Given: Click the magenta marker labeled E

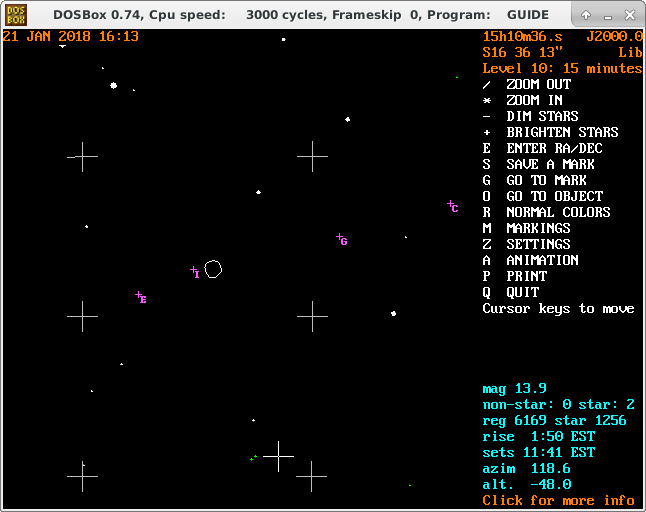Looking at the screenshot, I should point(139,296).
